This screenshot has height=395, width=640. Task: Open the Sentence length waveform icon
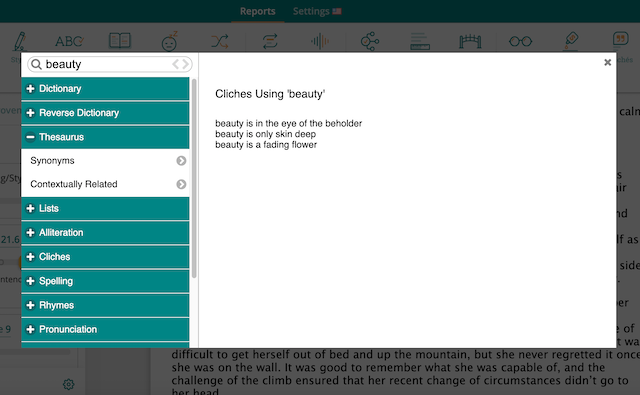click(x=320, y=41)
